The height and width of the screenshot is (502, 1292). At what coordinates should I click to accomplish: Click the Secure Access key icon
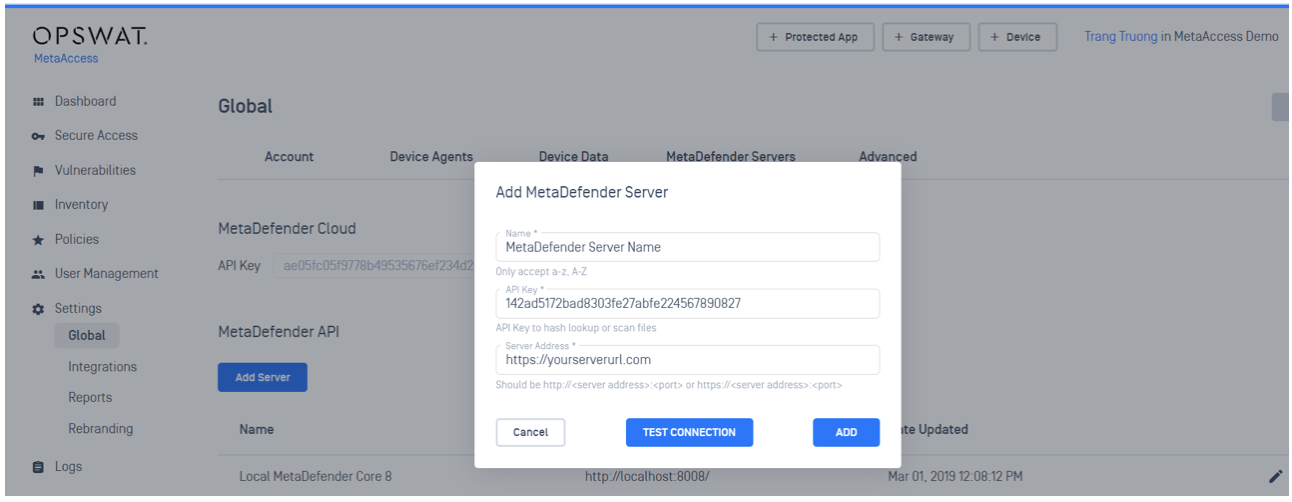38,136
